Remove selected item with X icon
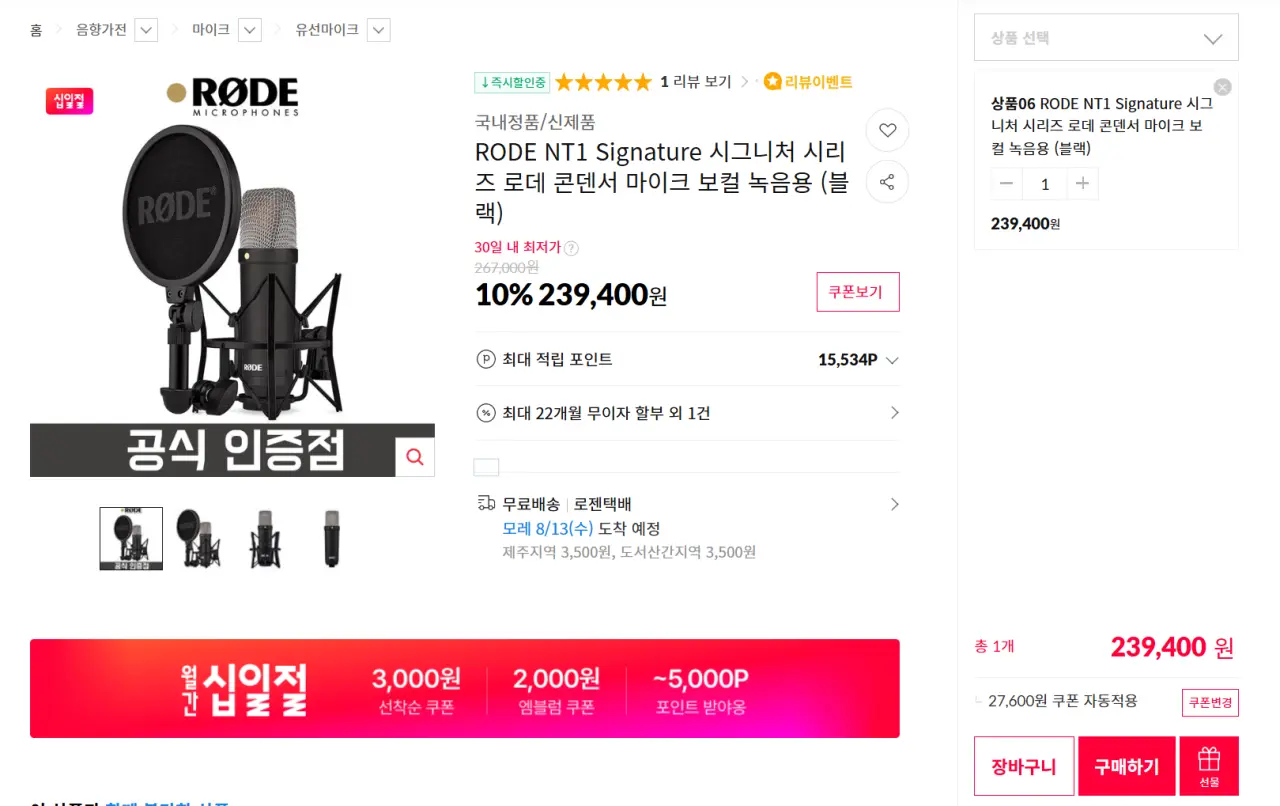 click(x=1222, y=87)
